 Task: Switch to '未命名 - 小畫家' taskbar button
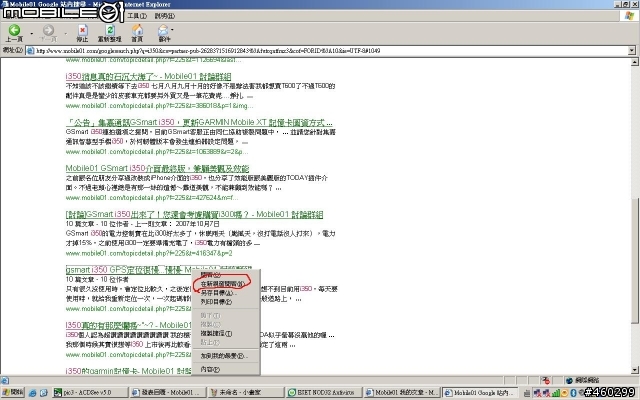(246, 393)
